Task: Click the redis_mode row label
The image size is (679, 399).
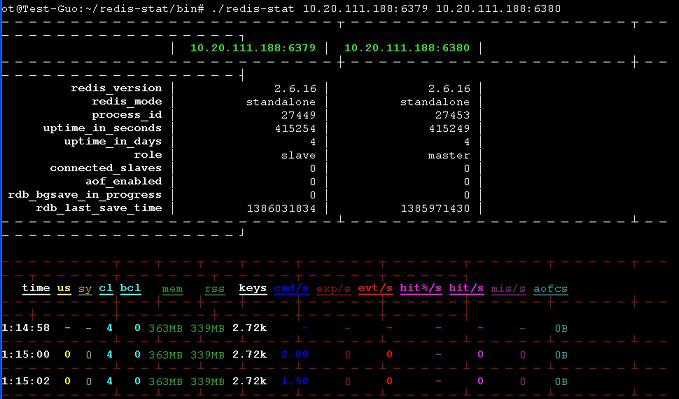Action: pyautogui.click(x=127, y=102)
